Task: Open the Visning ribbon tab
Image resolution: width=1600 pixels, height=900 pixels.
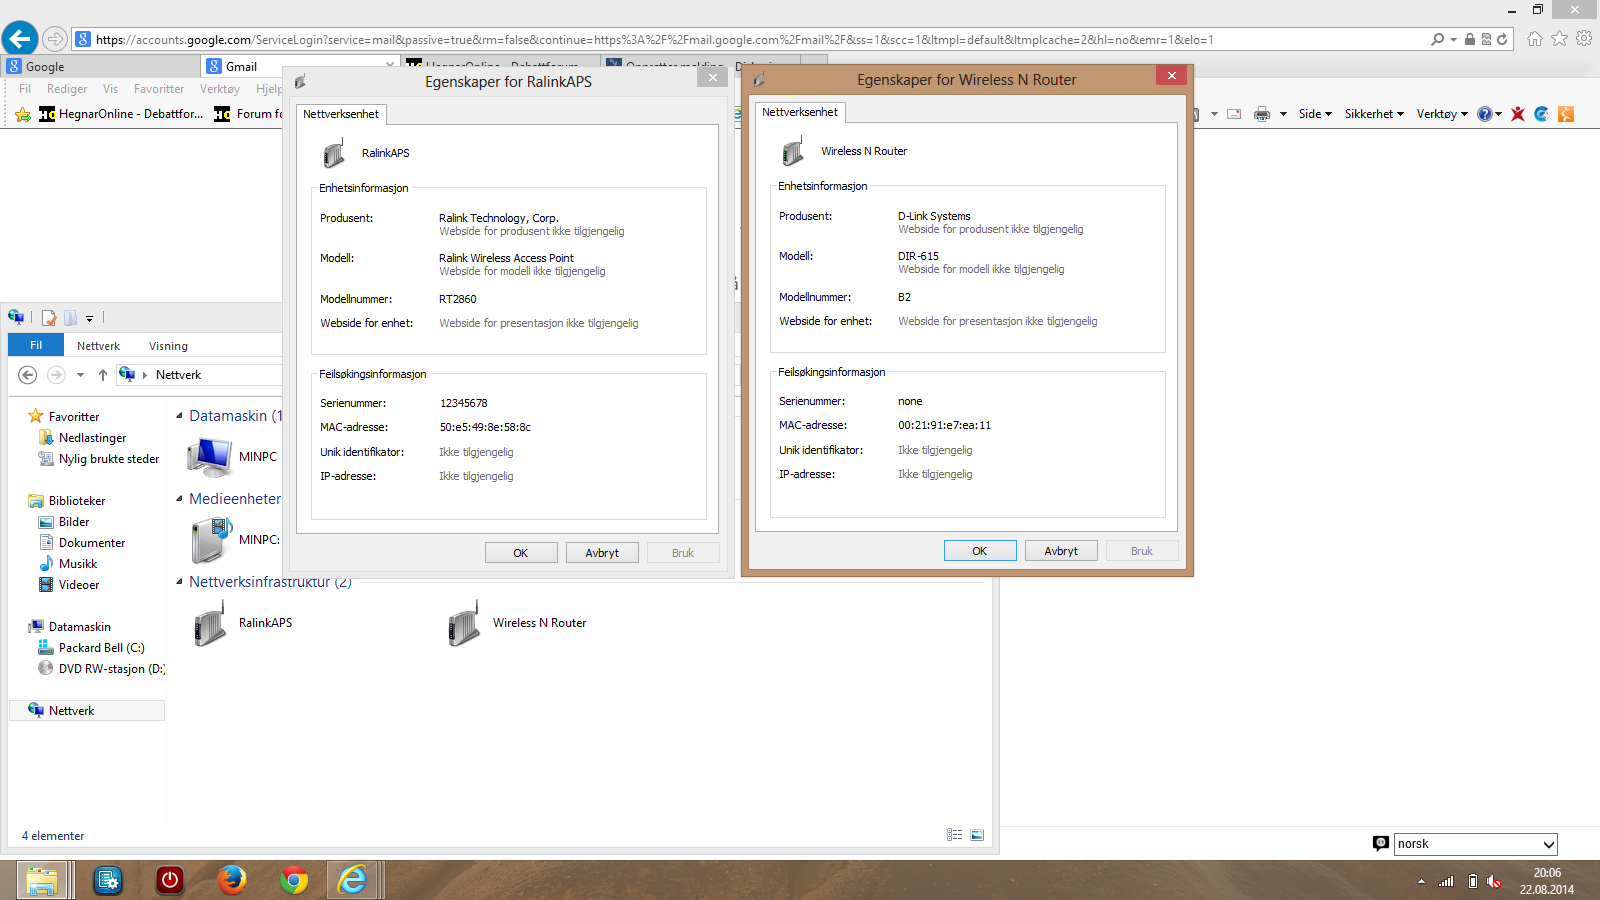Action: 168,346
